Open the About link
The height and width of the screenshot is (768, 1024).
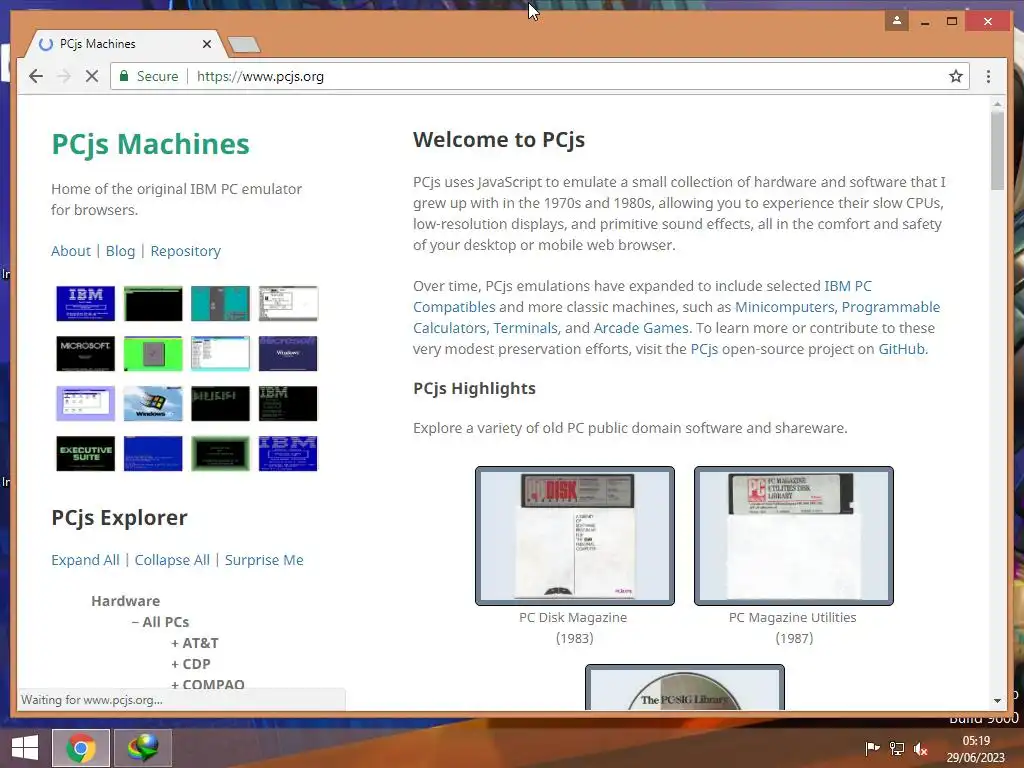click(71, 251)
